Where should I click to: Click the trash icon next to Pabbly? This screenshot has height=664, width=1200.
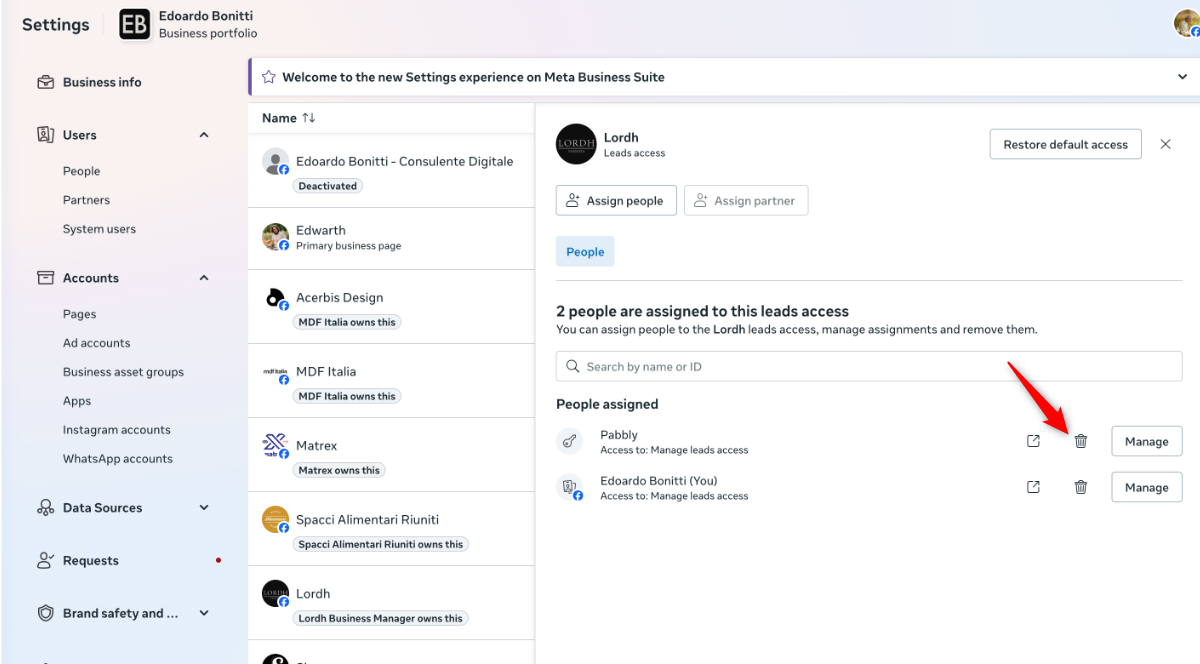pos(1080,441)
